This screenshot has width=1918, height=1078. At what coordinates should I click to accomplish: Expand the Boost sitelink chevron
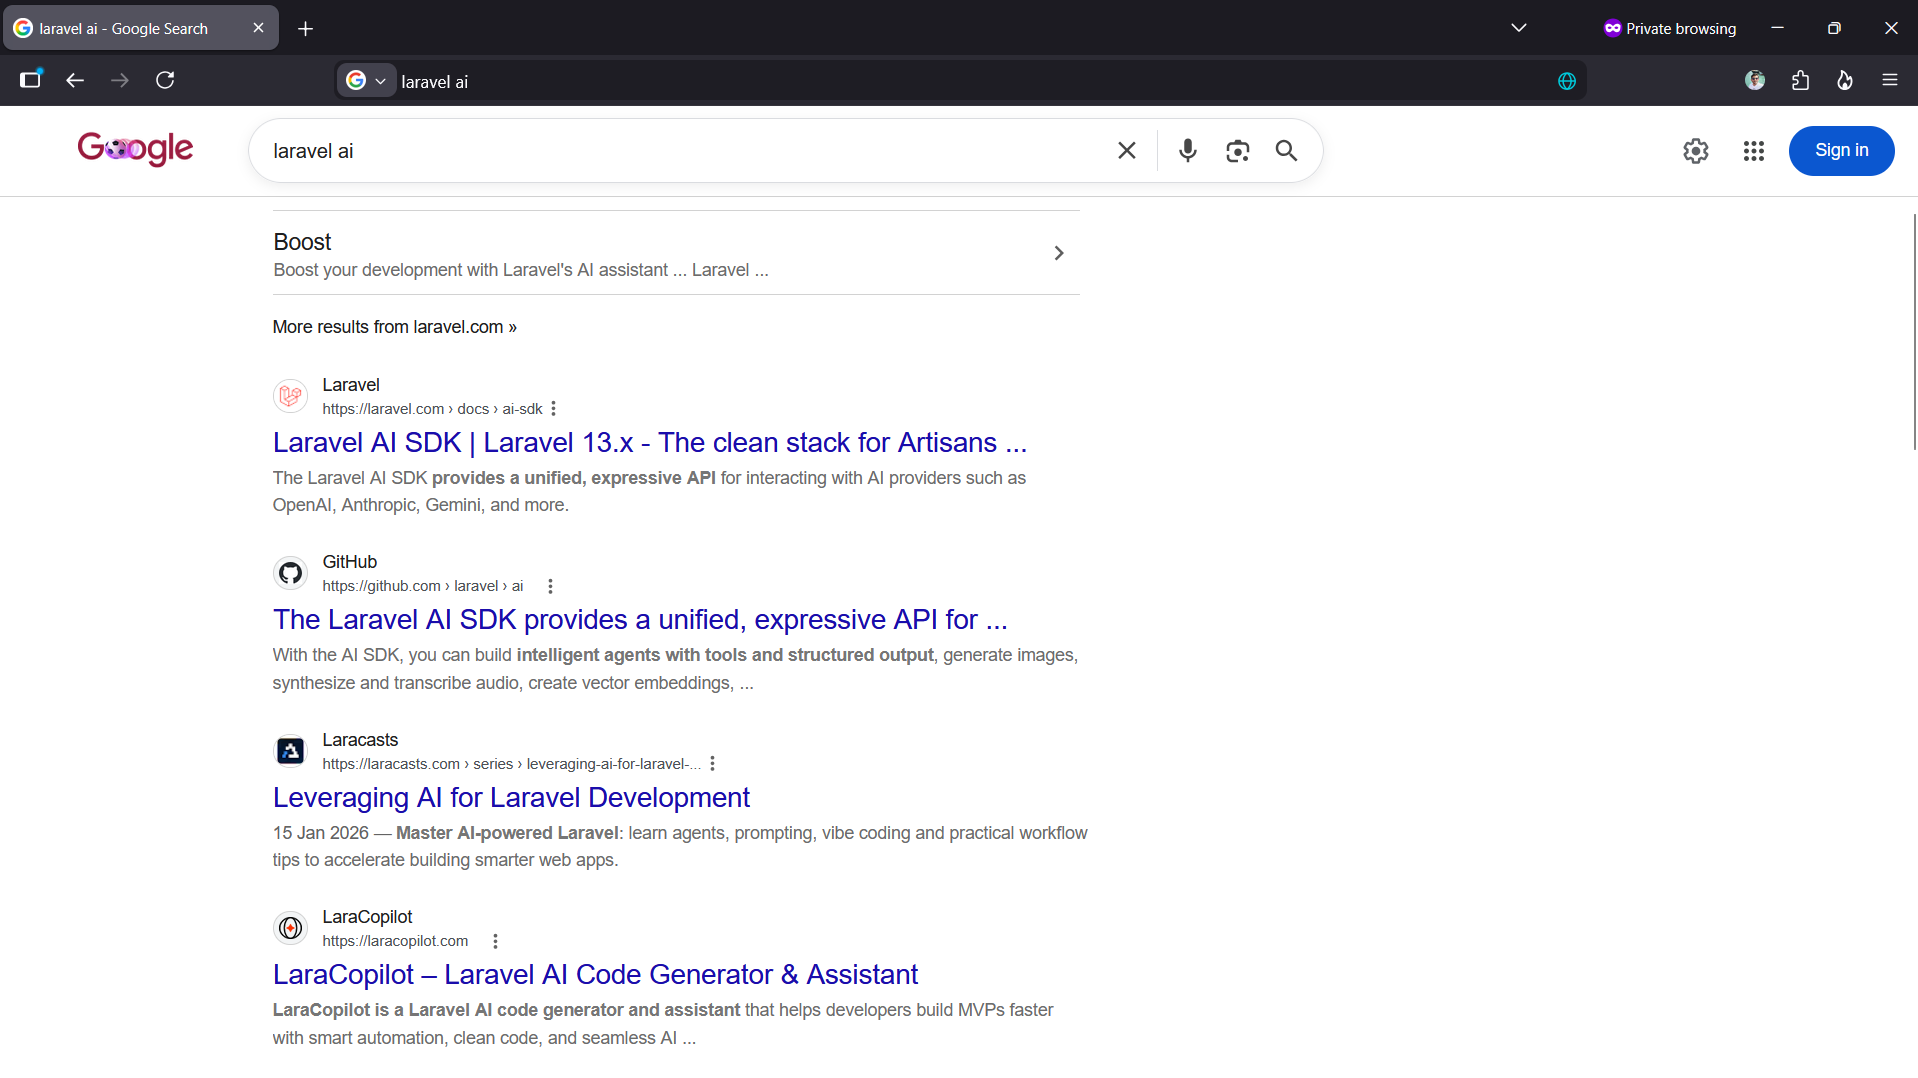tap(1059, 253)
